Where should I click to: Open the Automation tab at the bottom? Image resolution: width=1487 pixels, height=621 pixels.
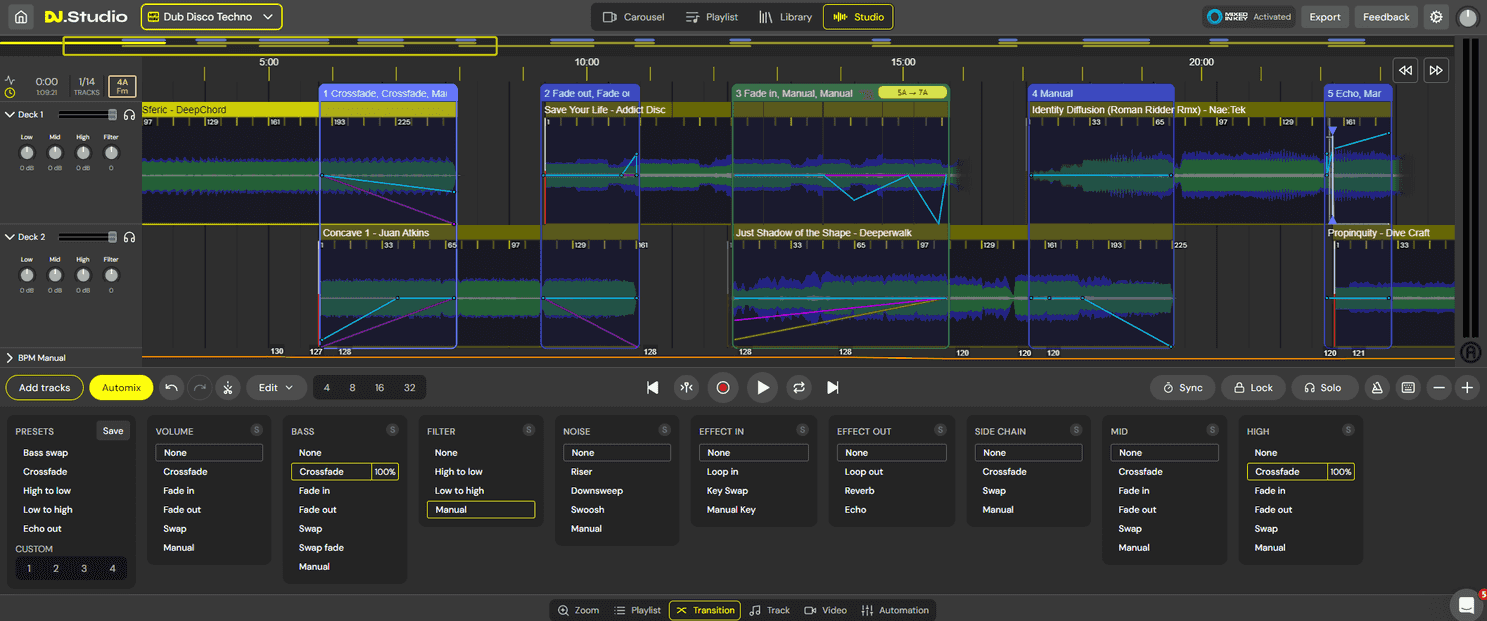[x=895, y=610]
